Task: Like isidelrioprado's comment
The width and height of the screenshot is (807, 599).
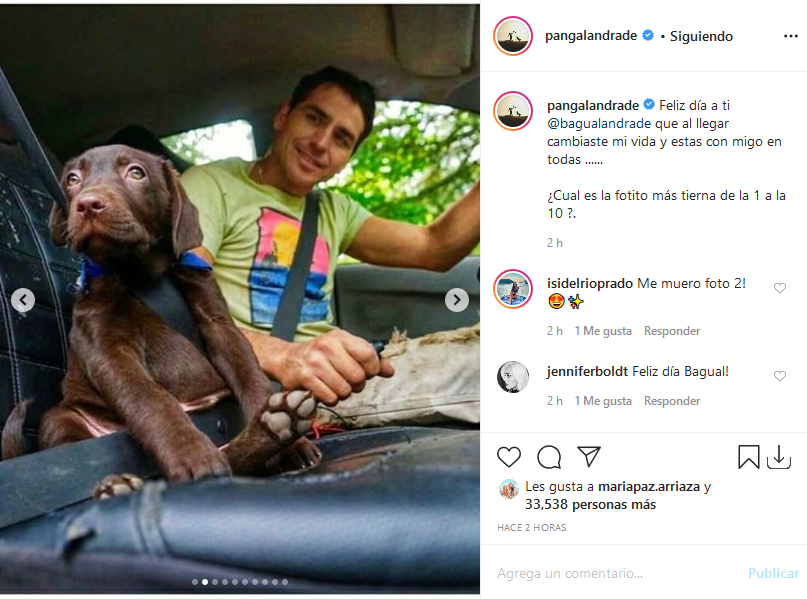Action: coord(780,288)
